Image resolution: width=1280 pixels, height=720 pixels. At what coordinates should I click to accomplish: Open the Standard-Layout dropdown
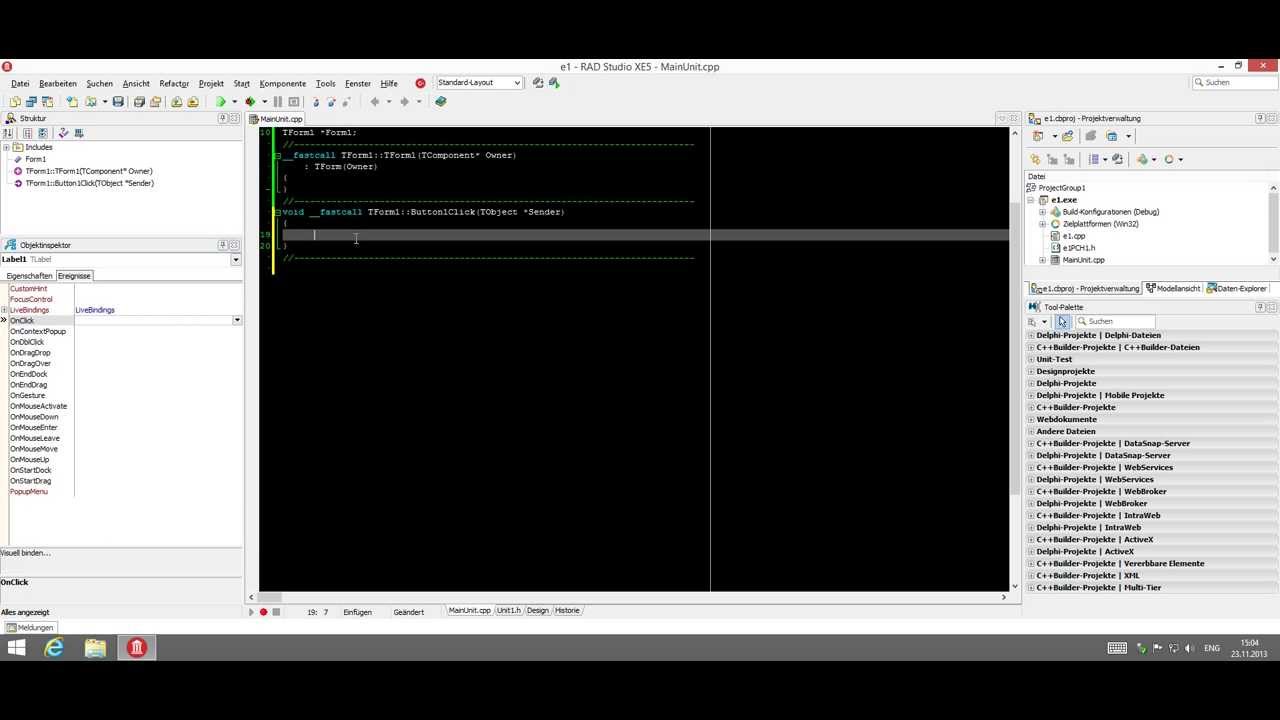click(517, 83)
